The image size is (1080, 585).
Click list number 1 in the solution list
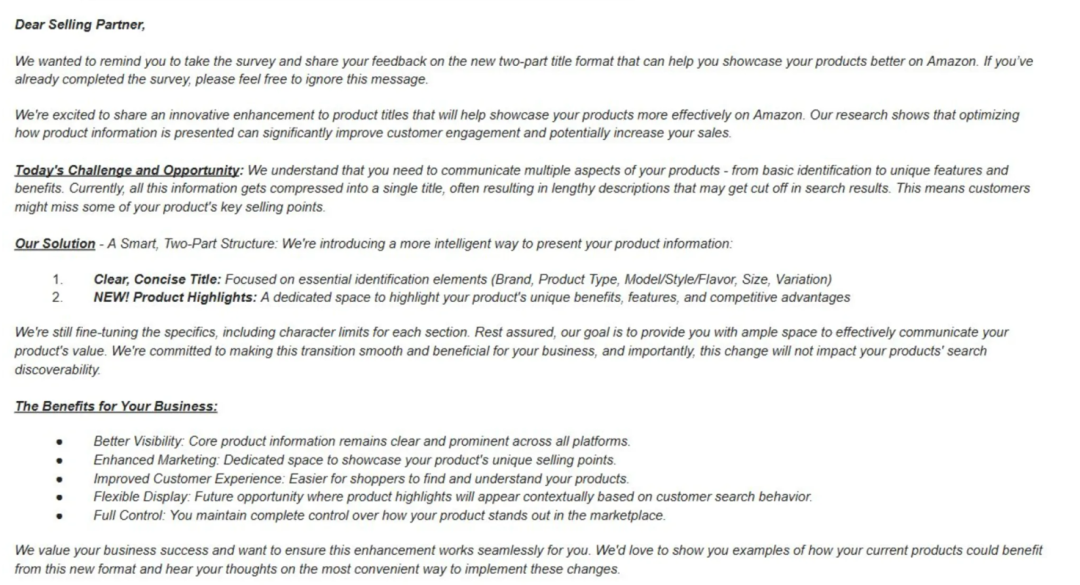(x=57, y=280)
